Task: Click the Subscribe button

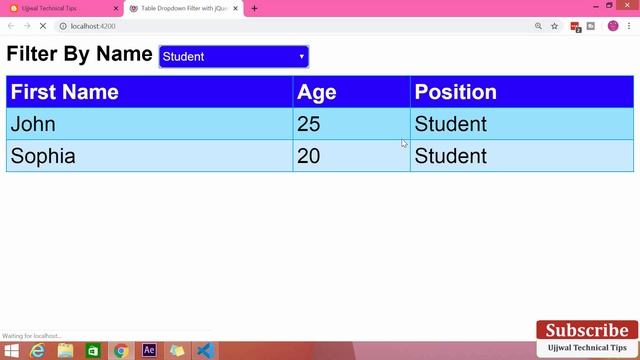Action: click(587, 330)
